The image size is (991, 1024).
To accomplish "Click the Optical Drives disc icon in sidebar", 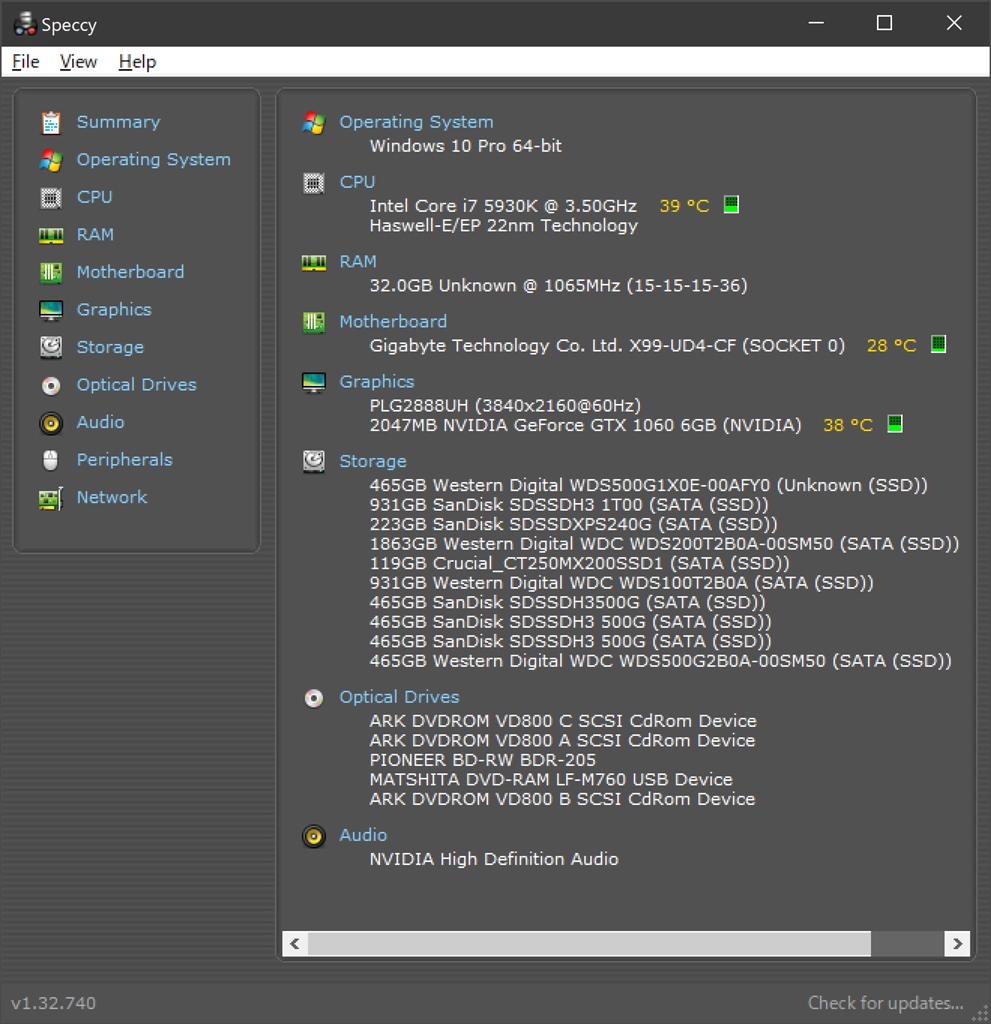I will coord(51,385).
